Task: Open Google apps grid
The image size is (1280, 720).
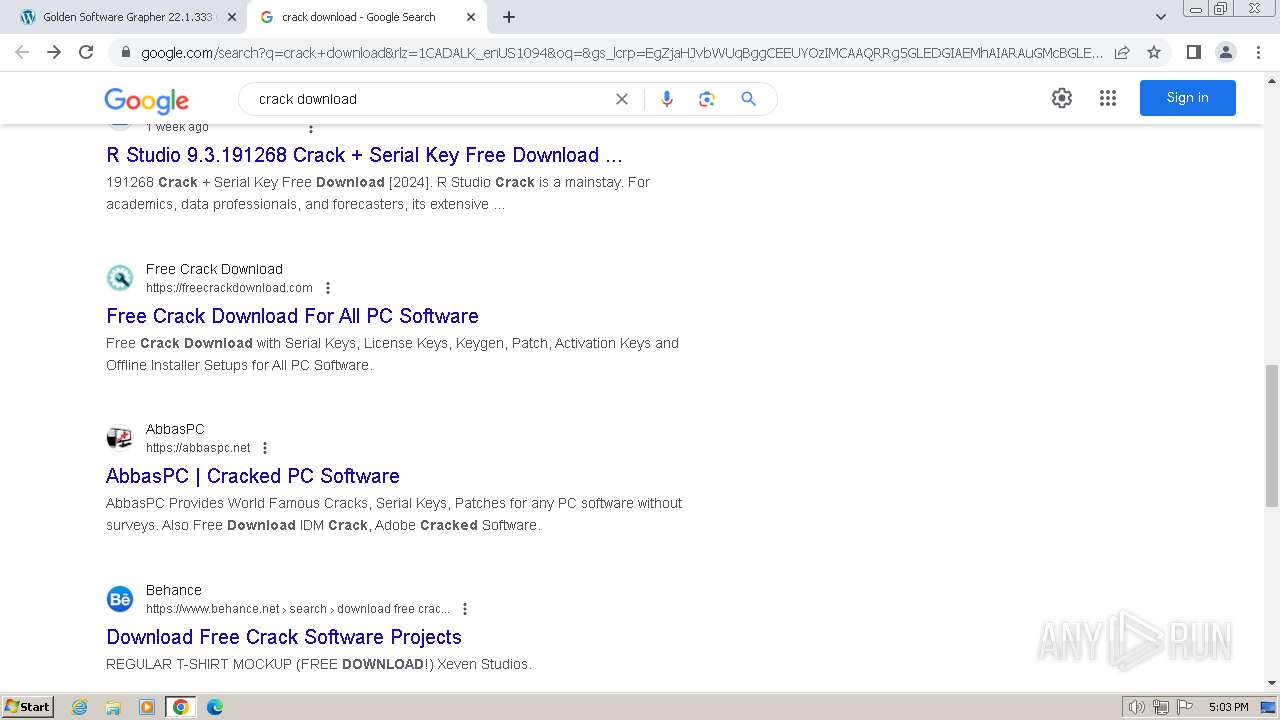Action: click(x=1107, y=98)
